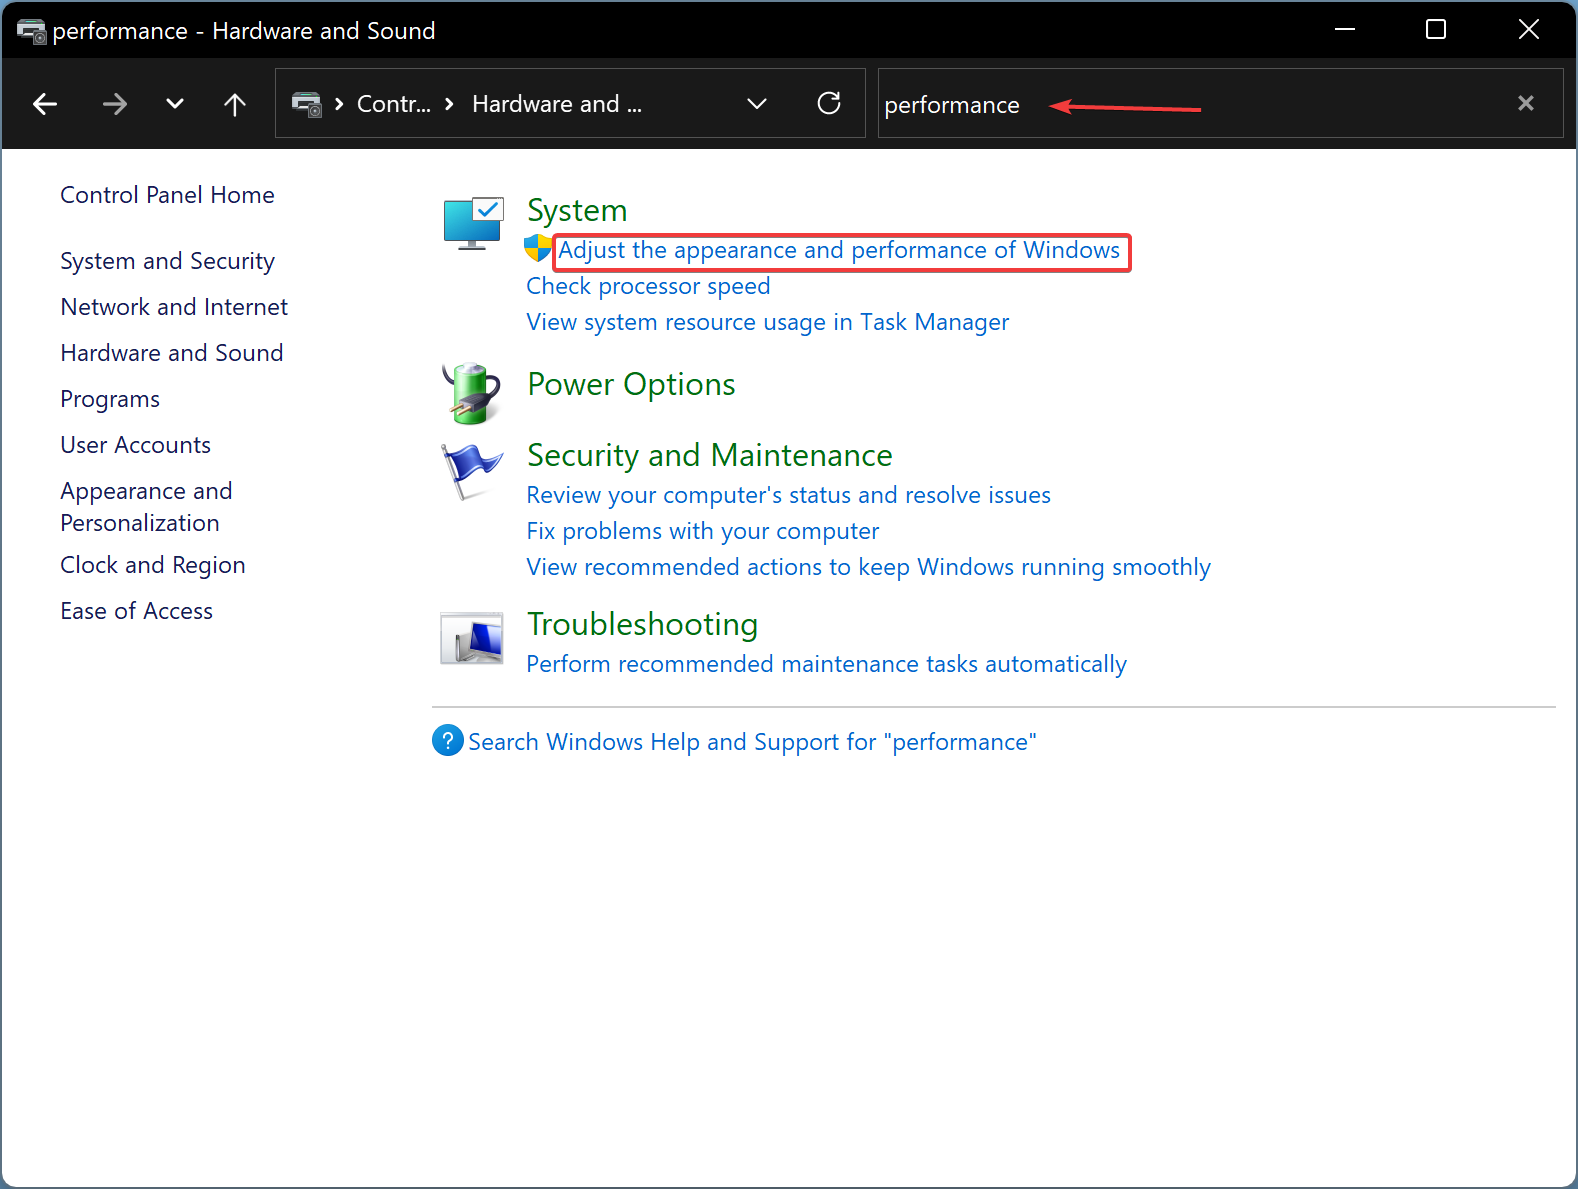Open the address bar history dropdown
Image resolution: width=1578 pixels, height=1189 pixels.
pos(757,104)
